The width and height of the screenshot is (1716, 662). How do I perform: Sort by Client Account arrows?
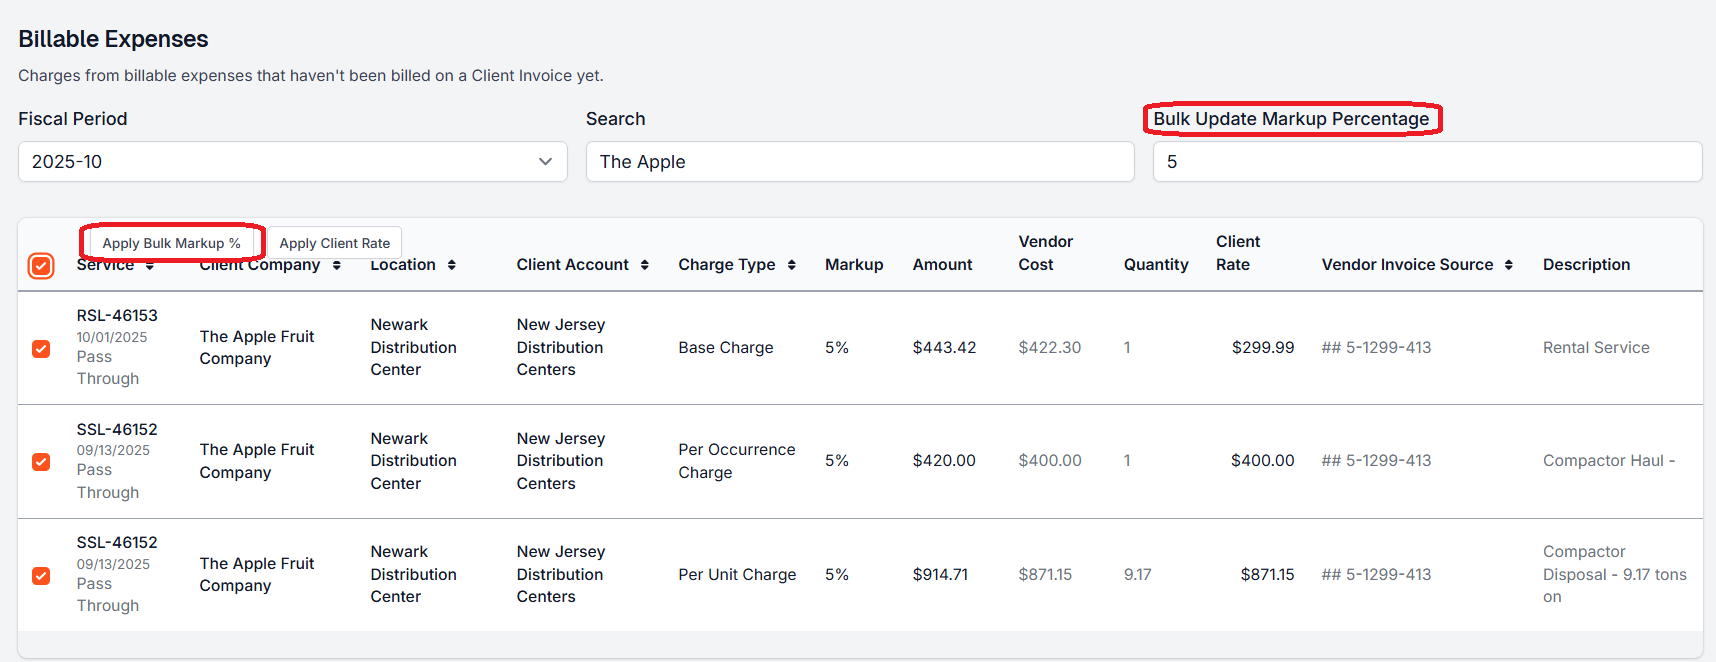[645, 265]
